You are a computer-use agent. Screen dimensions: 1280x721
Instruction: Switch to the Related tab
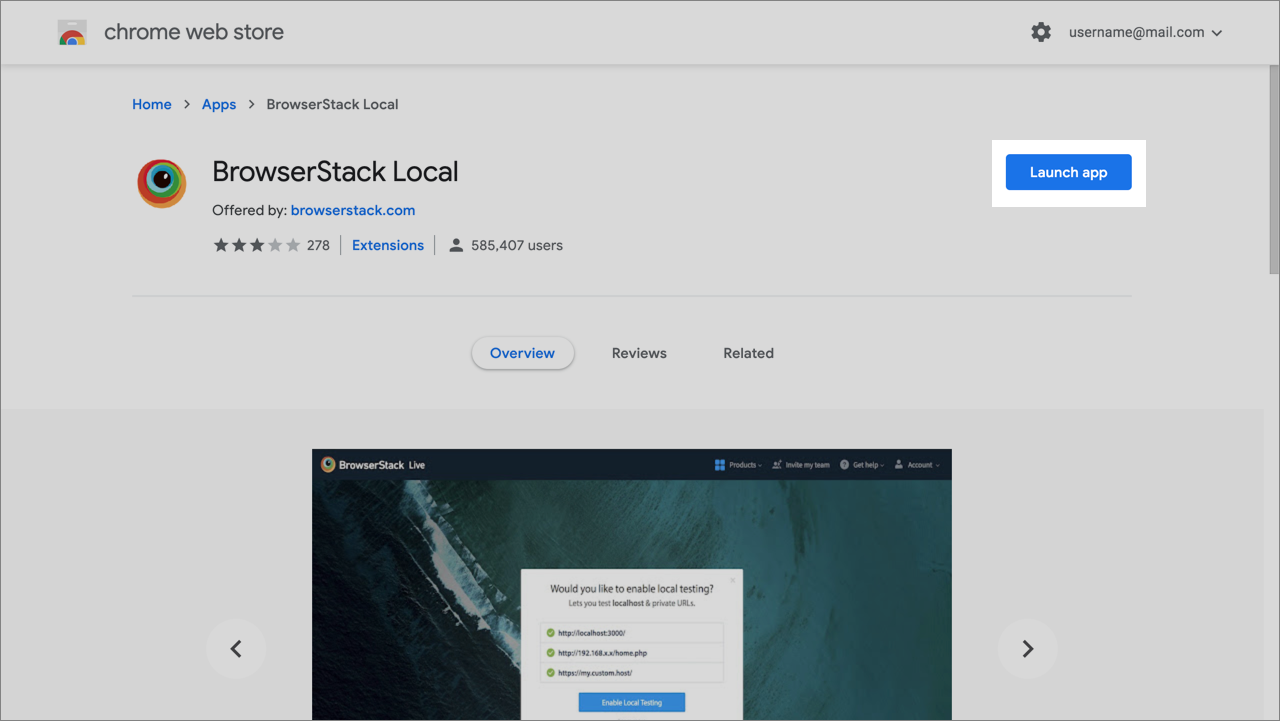pos(749,353)
